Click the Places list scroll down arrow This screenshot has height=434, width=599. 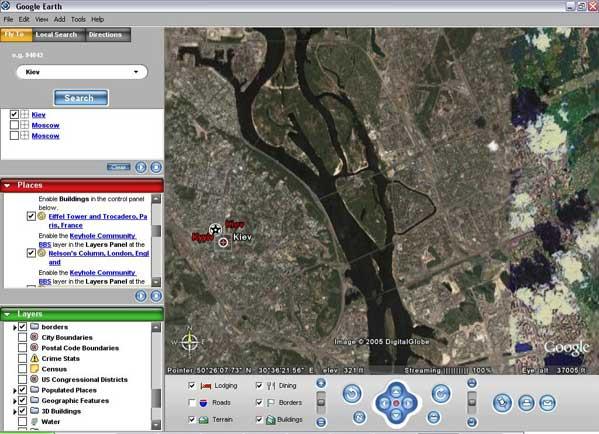click(156, 282)
